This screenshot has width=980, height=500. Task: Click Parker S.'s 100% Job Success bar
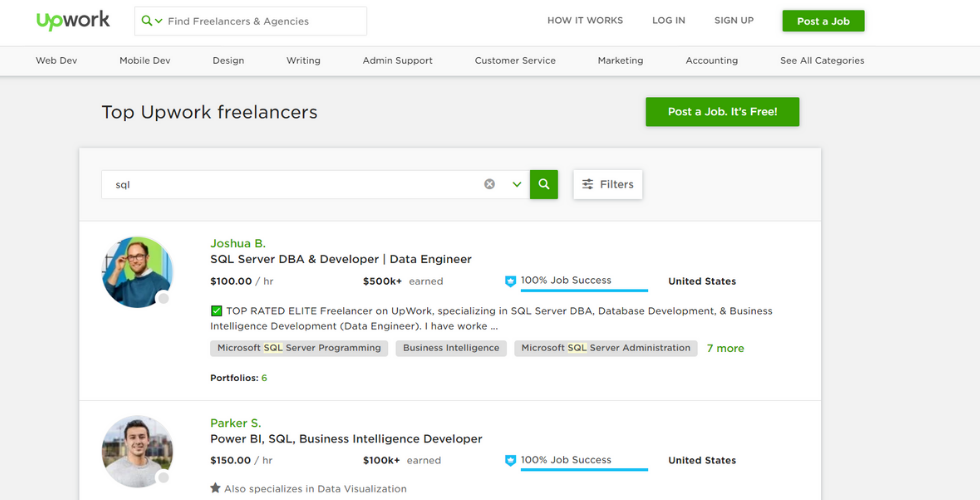[x=584, y=469]
